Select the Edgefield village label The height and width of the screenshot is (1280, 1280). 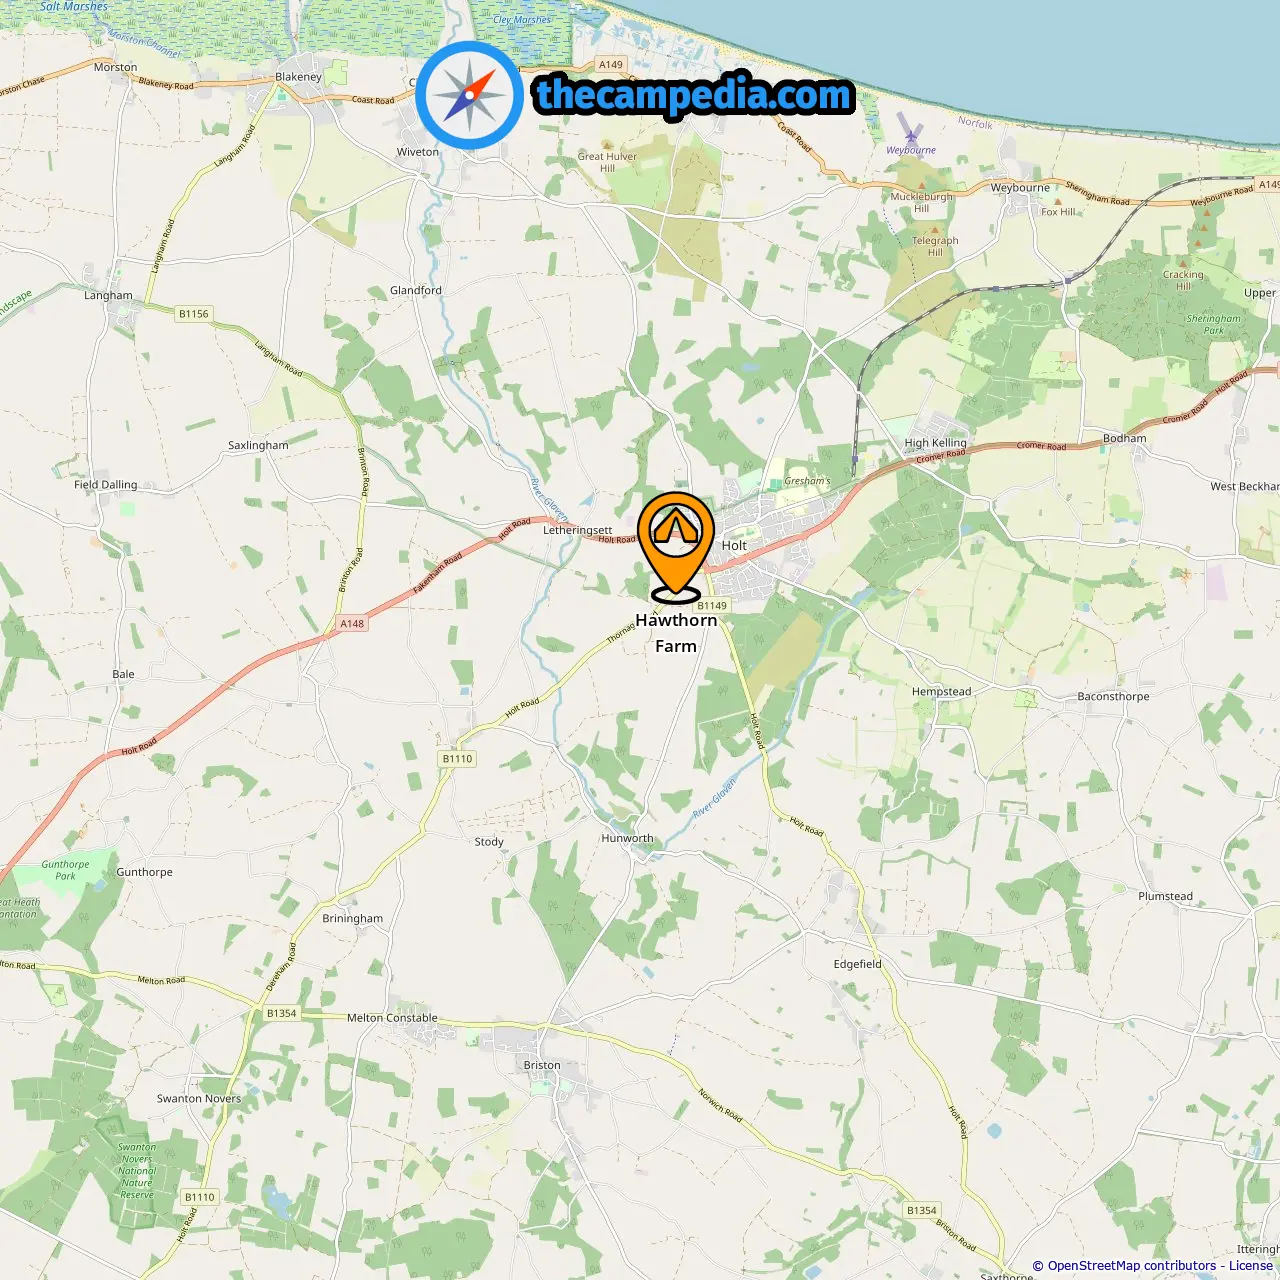858,964
